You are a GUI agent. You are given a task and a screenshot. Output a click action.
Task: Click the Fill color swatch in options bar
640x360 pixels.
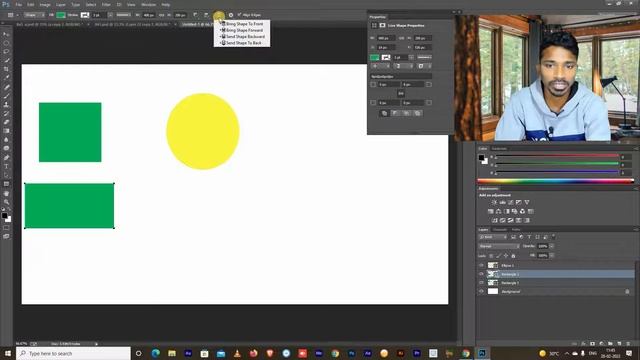point(61,15)
